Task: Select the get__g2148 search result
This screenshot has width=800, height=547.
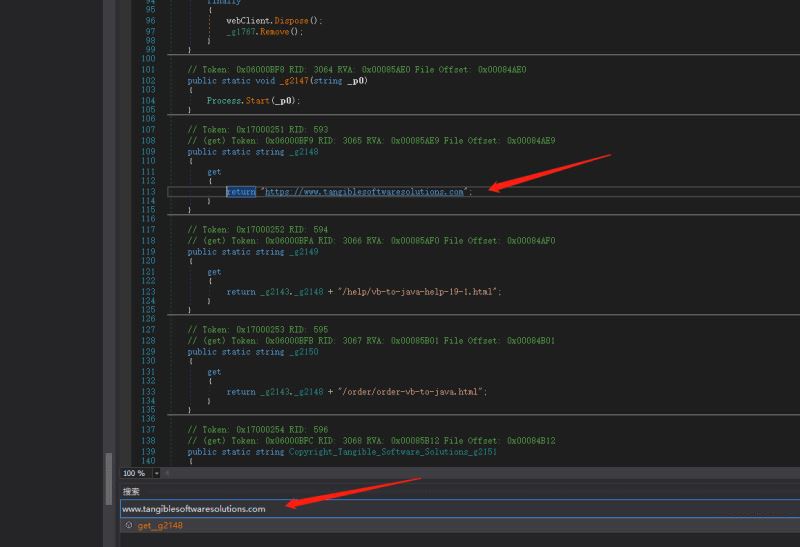Action: coord(160,526)
